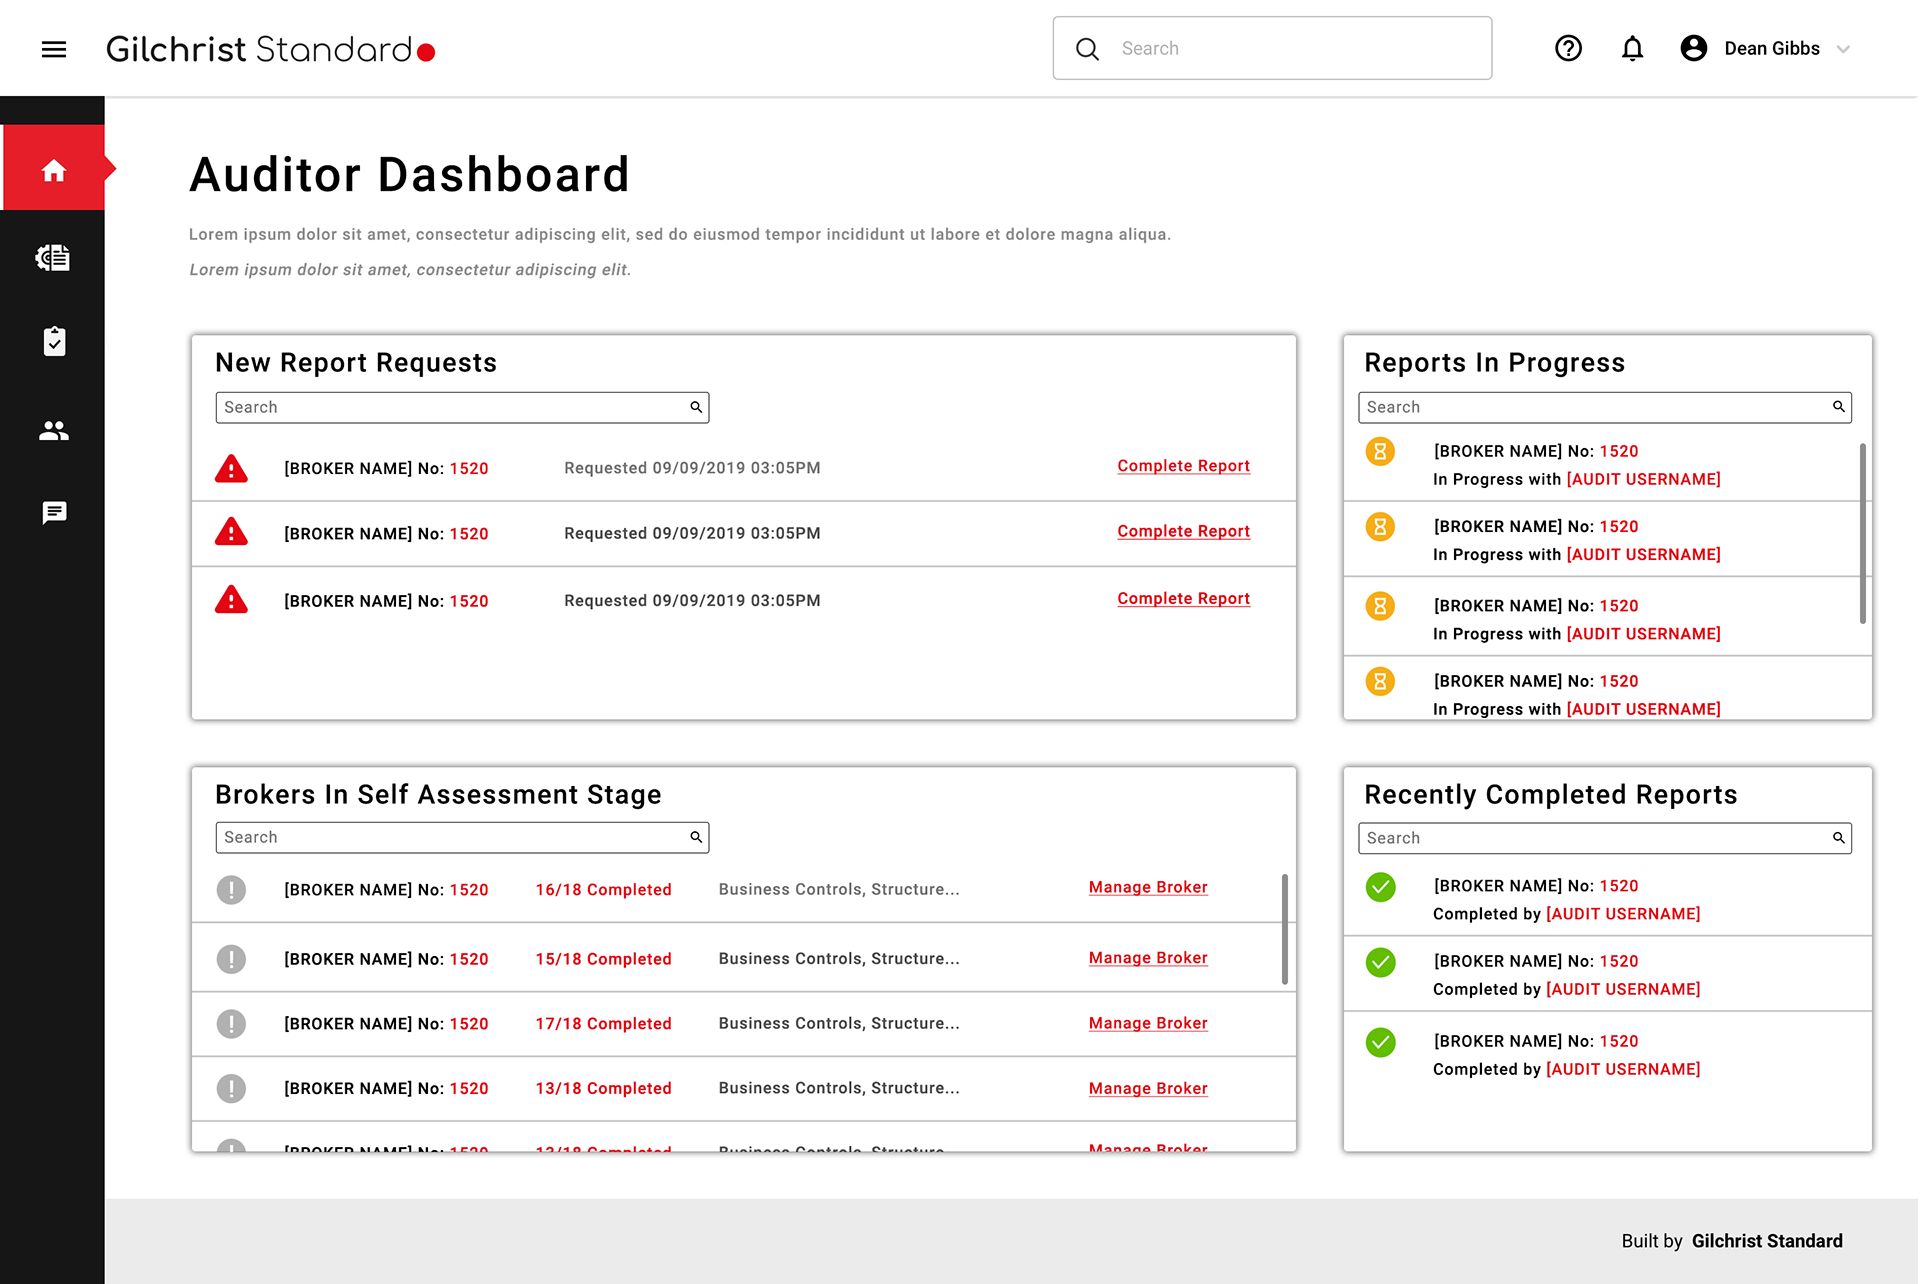Open the users group sidebar icon
The image size is (1920, 1284).
click(54, 430)
